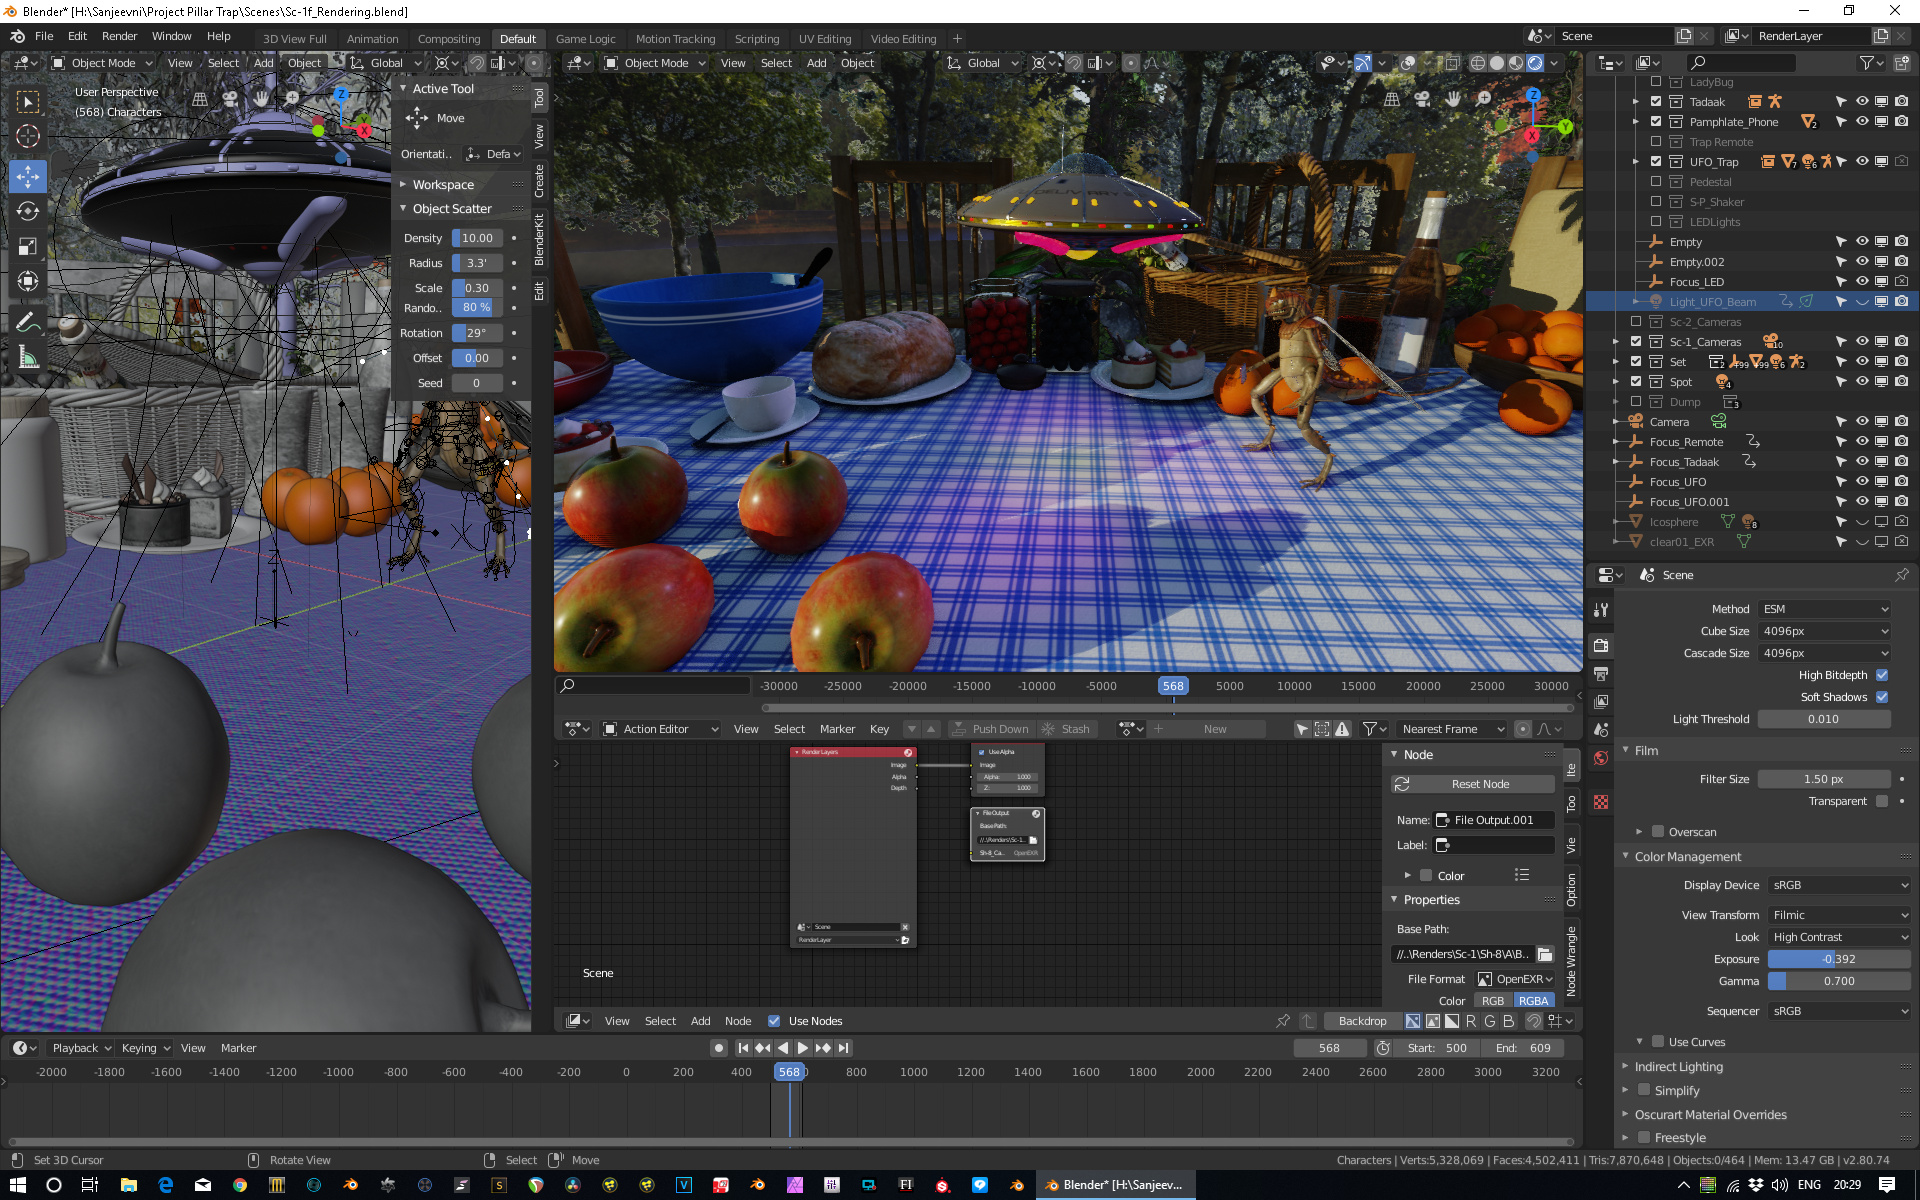This screenshot has width=1920, height=1200.
Task: Open View Transform Filmic dropdown
Action: 1839,915
